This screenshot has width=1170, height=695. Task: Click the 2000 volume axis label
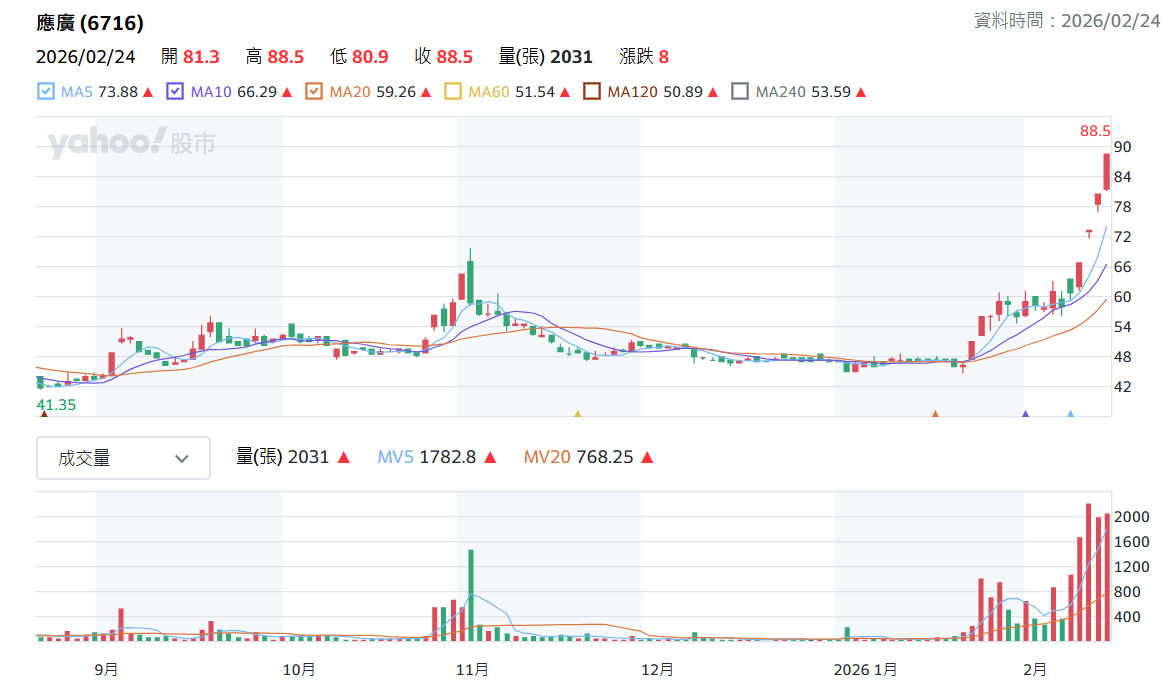click(x=1131, y=517)
